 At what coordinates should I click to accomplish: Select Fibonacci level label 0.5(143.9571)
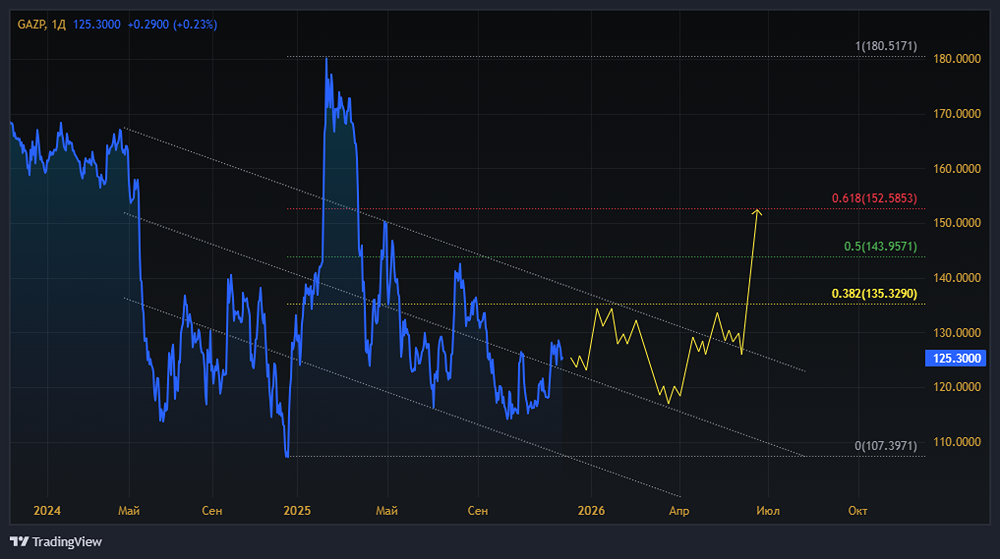881,247
